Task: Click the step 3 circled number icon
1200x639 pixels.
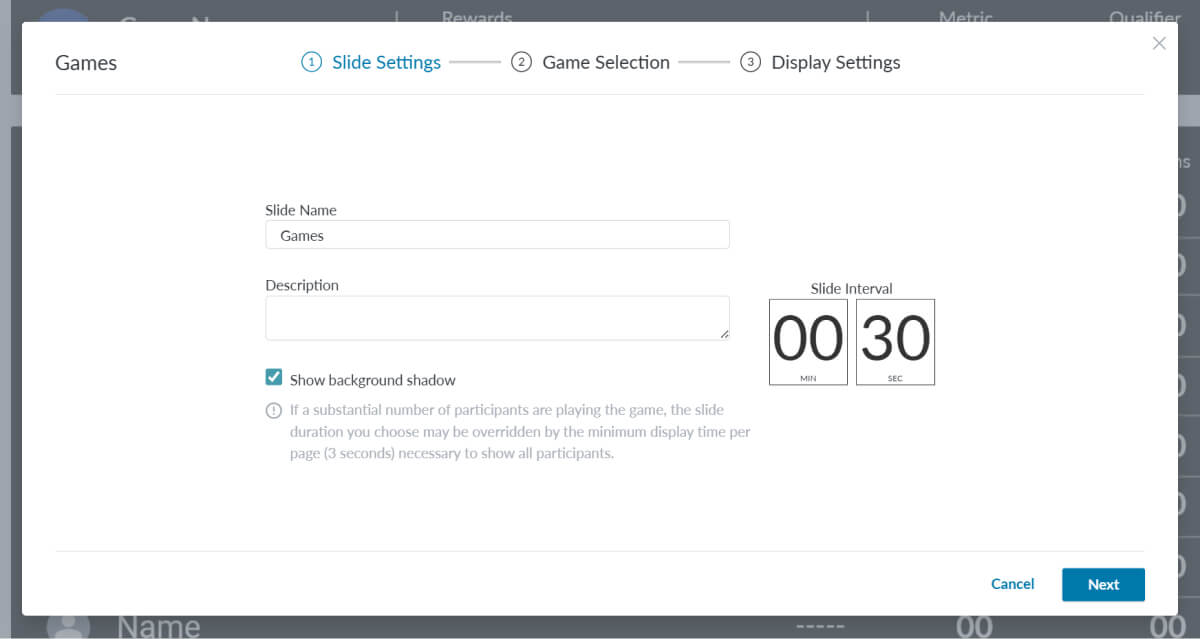Action: (x=750, y=62)
